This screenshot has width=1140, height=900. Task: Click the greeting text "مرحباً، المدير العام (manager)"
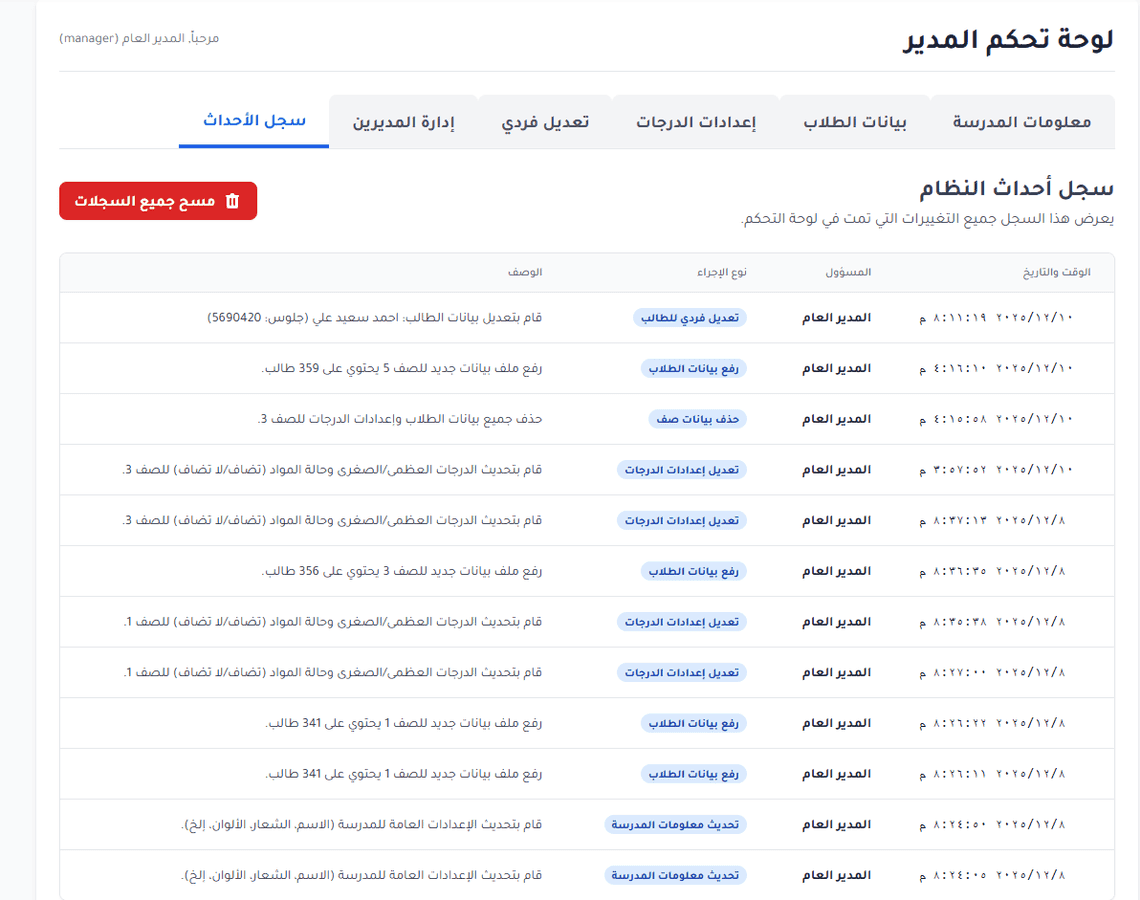coord(140,38)
